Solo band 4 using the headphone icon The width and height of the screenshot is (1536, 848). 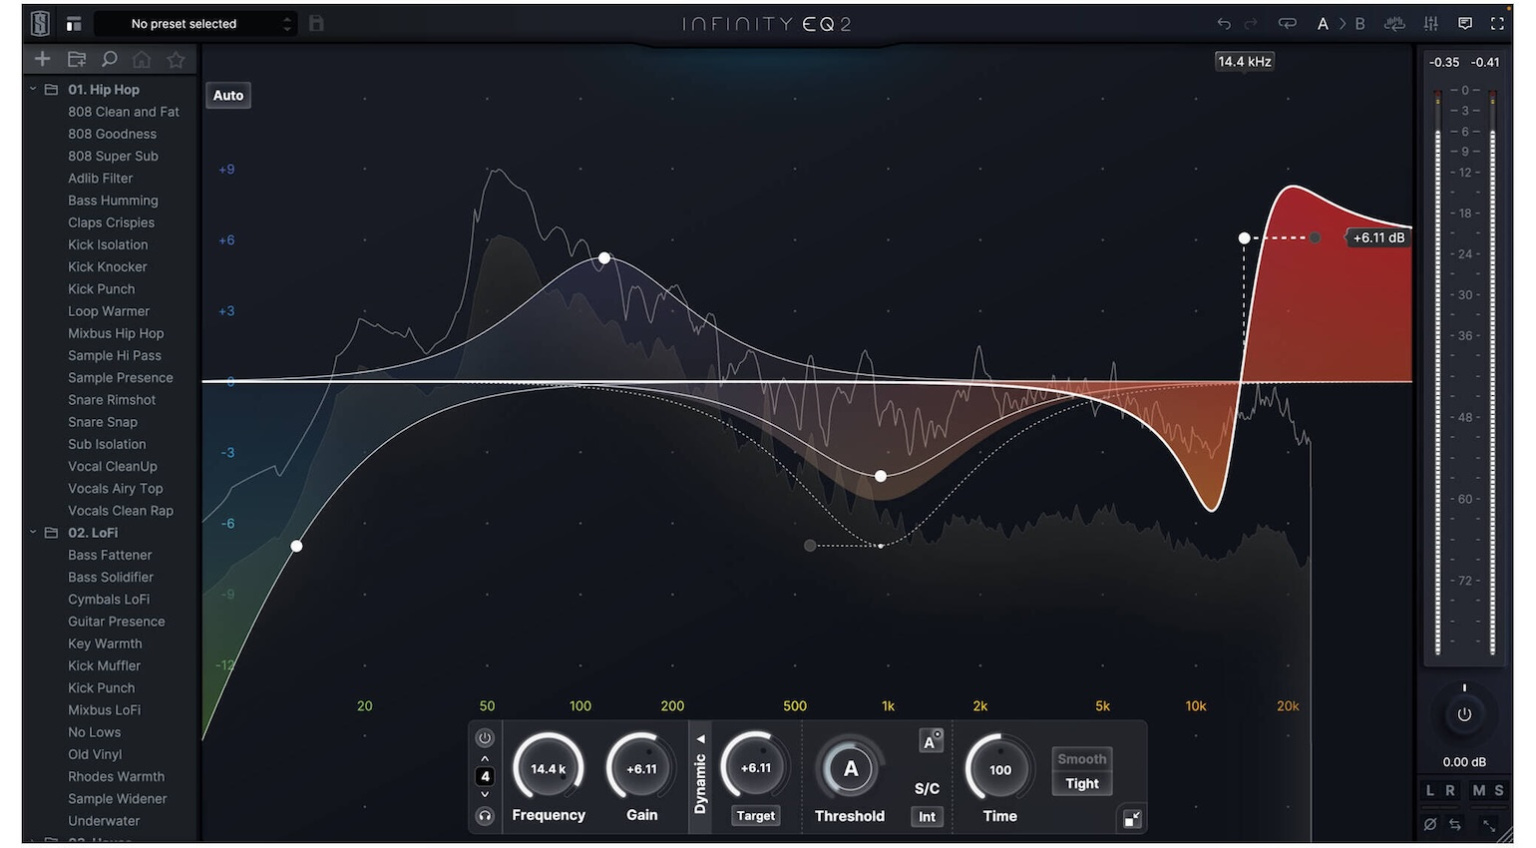pos(484,817)
